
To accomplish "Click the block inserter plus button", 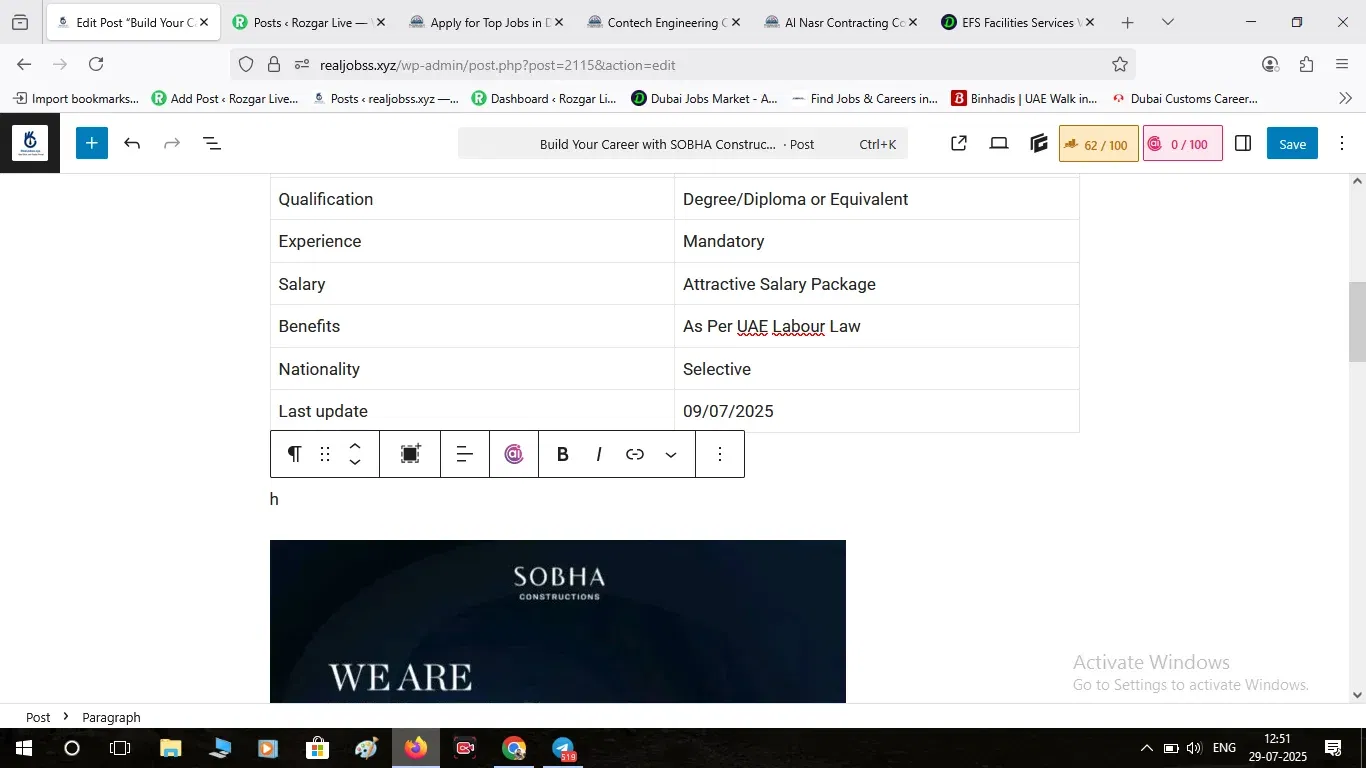I will (x=91, y=143).
